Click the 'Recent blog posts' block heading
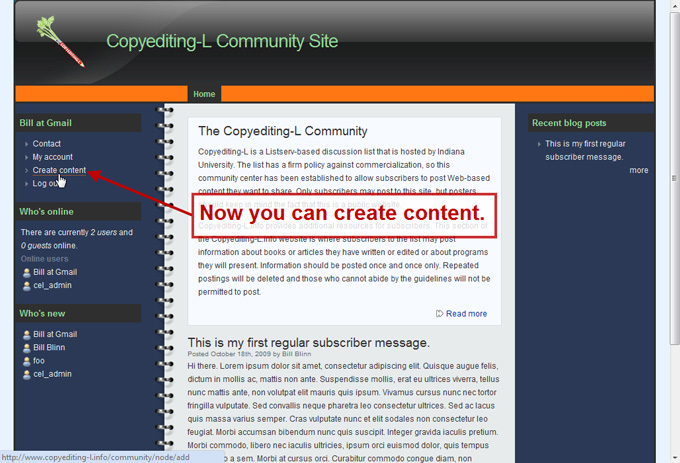Screen dimensions: 680x463 coord(569,123)
